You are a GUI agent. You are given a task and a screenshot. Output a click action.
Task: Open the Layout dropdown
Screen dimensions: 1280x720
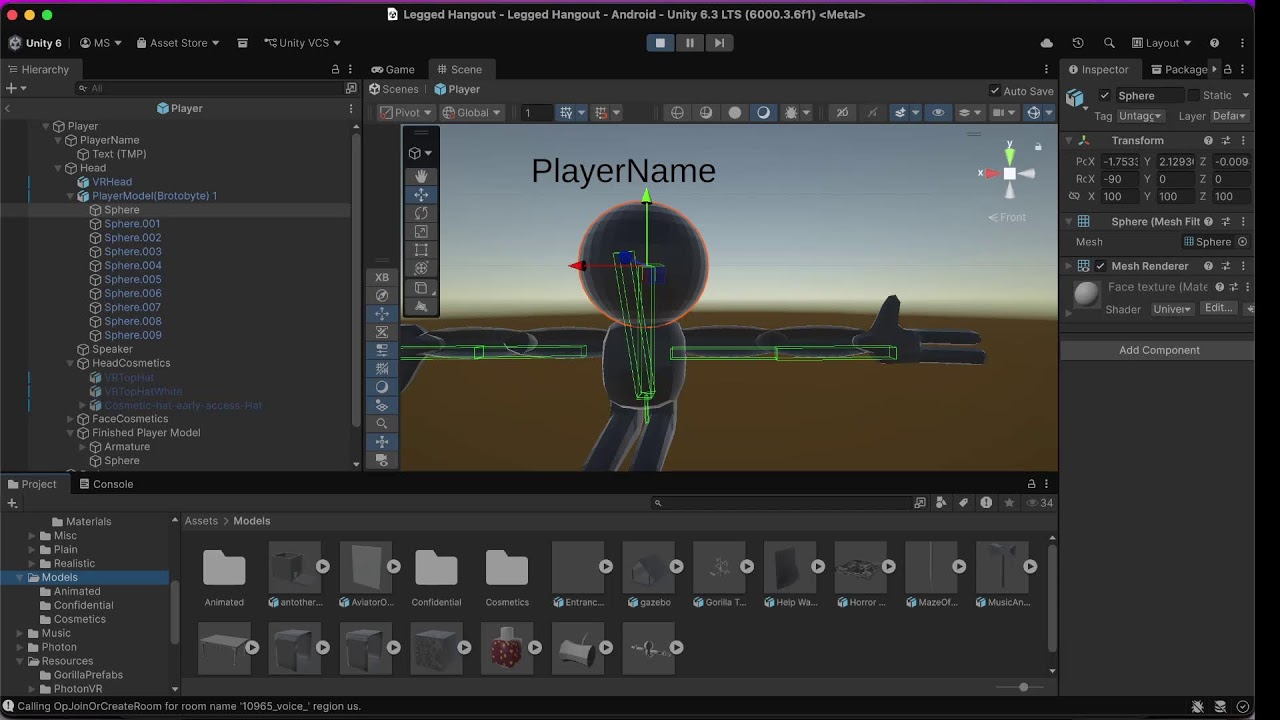pos(1162,43)
